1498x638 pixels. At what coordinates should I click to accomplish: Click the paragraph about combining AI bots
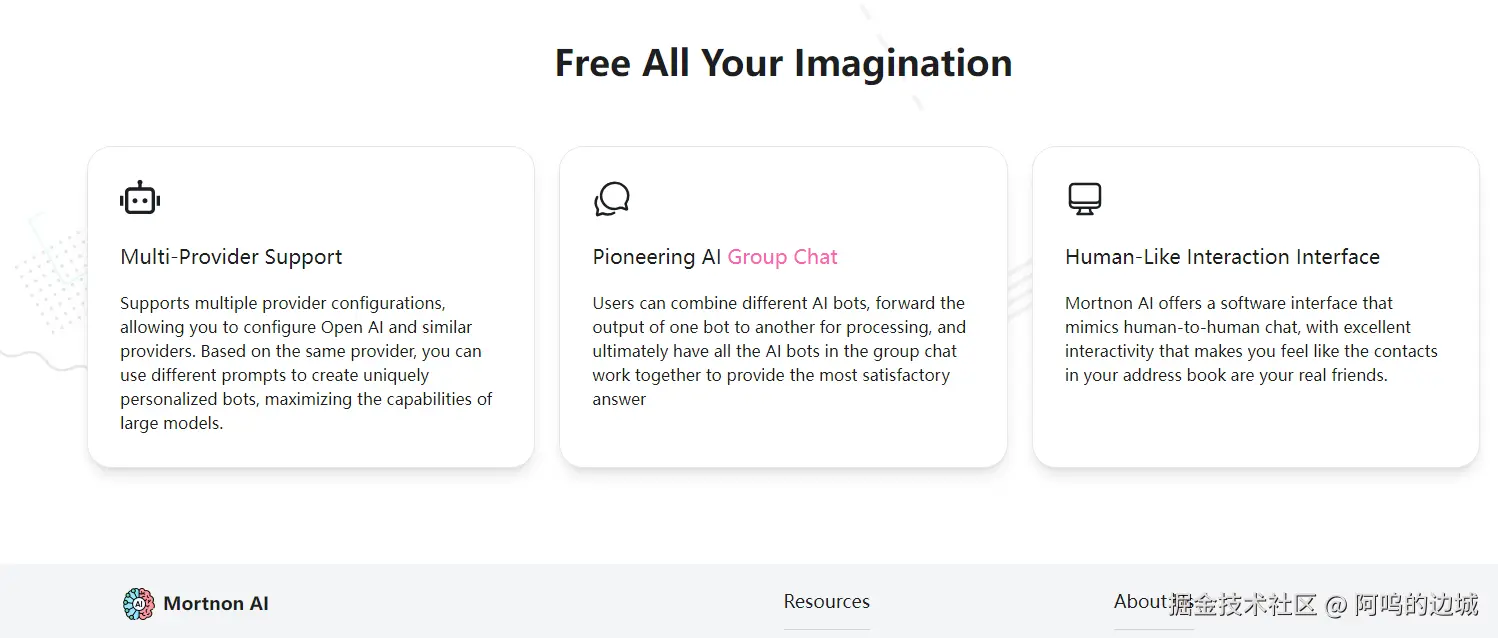click(778, 351)
